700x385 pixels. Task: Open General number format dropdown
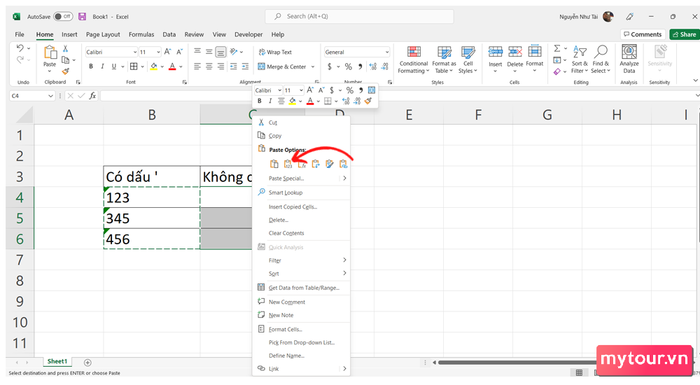[x=387, y=52]
